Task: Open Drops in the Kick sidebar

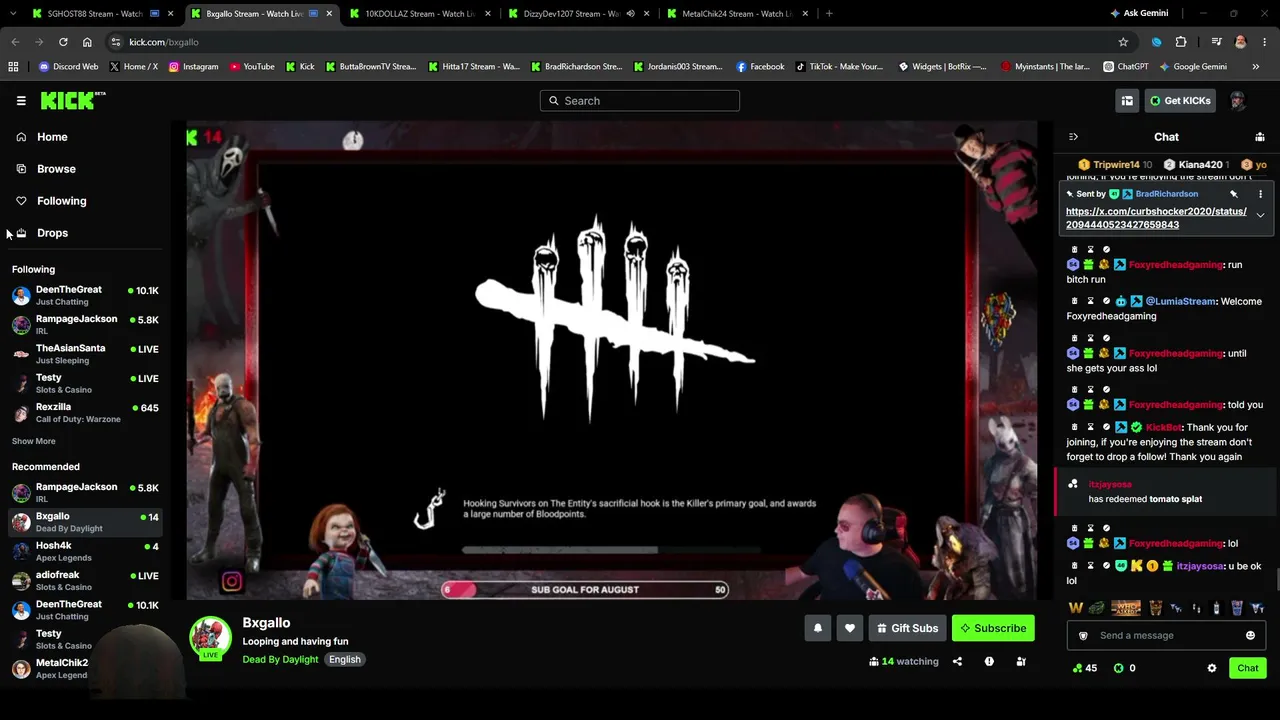Action: click(x=52, y=233)
